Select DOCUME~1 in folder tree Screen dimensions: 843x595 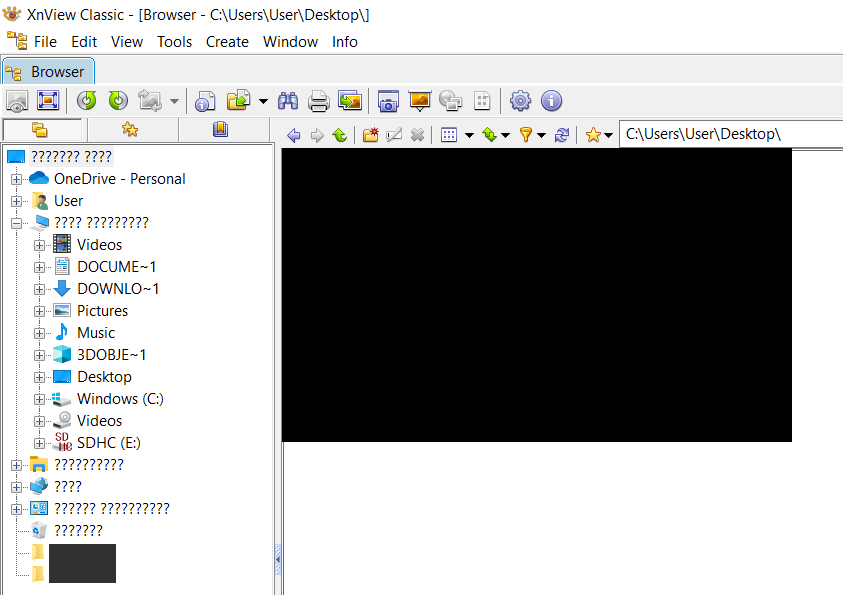click(116, 267)
